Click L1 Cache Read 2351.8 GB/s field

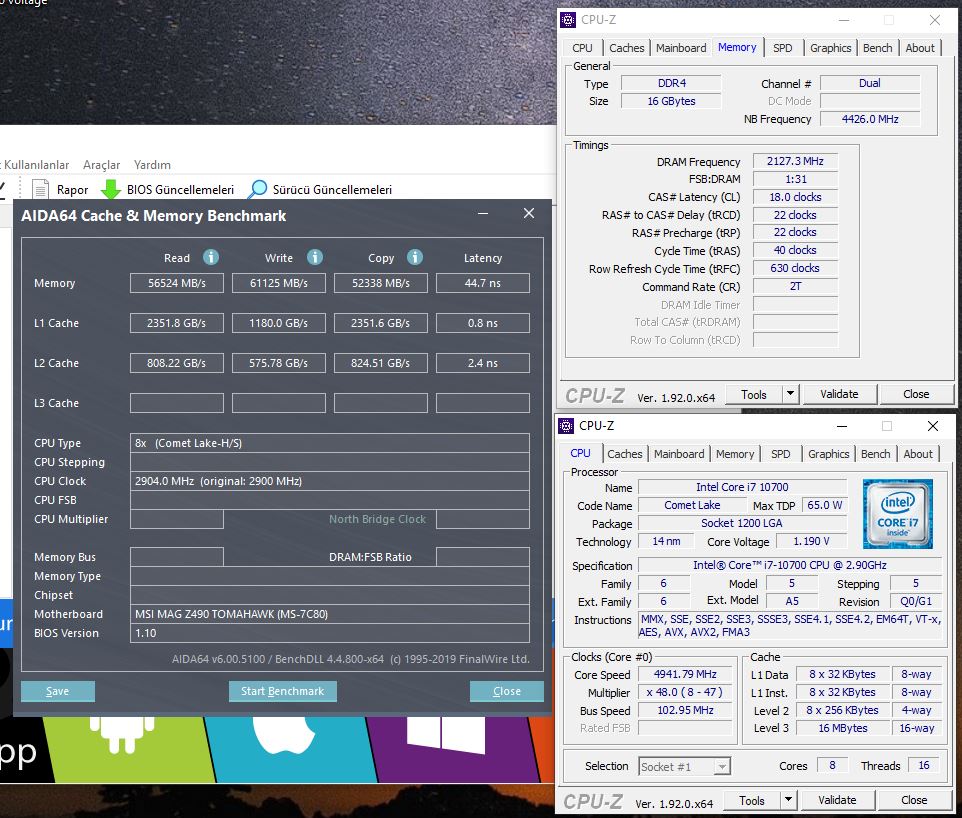coord(177,323)
